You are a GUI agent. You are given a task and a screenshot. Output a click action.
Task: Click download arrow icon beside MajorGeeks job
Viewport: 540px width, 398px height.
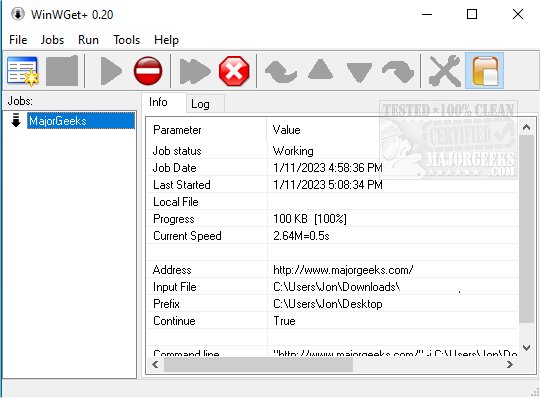coord(16,121)
